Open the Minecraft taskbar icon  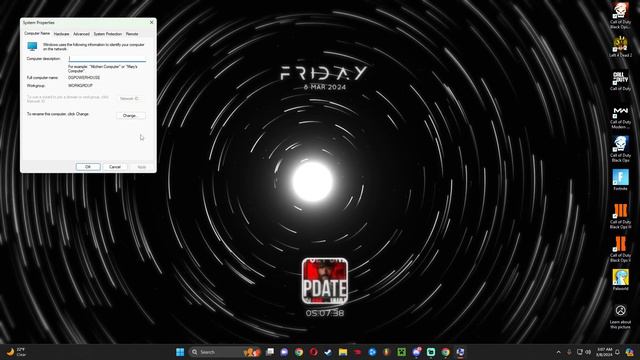pyautogui.click(x=402, y=352)
